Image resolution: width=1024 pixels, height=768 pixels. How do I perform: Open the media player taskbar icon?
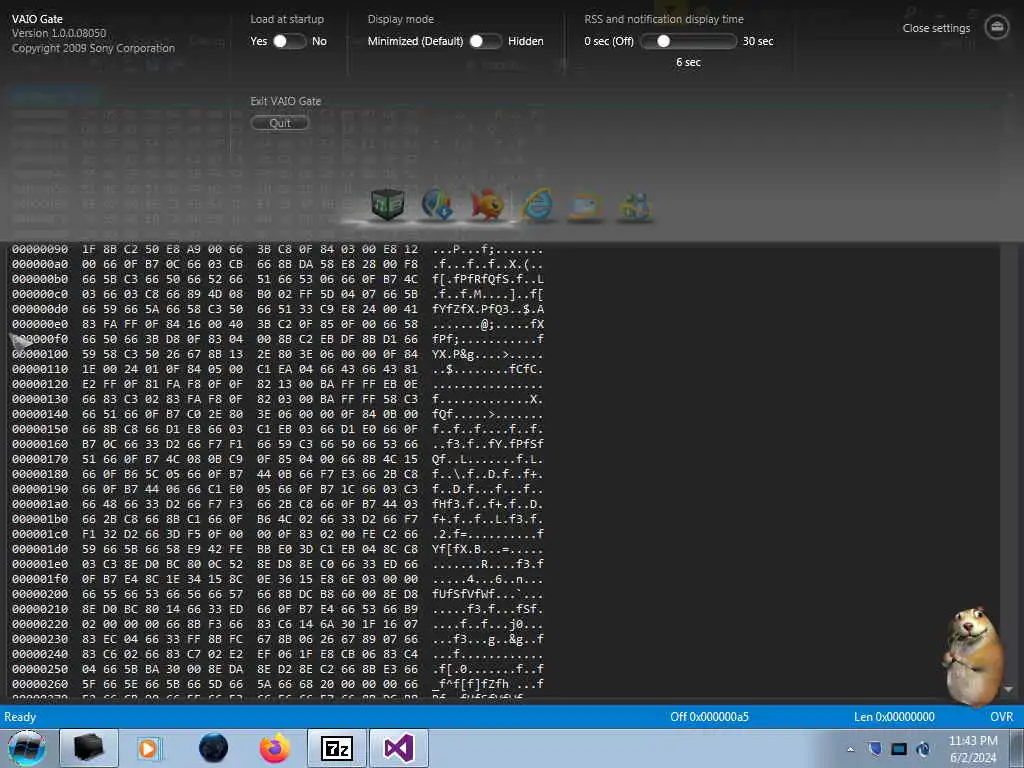tap(149, 748)
